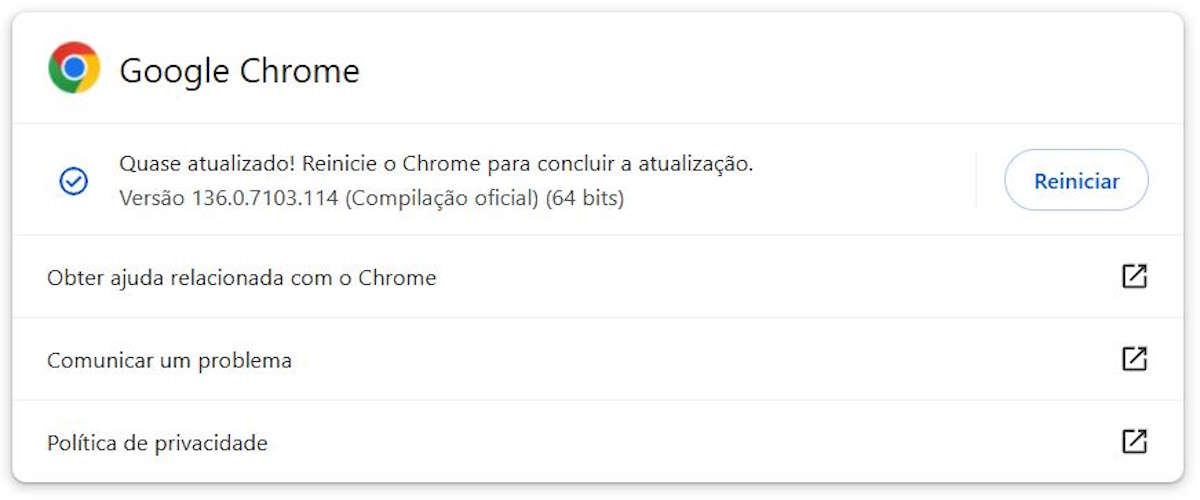Image resolution: width=1200 pixels, height=500 pixels.
Task: Click the word Versão in version line
Action: (151, 198)
